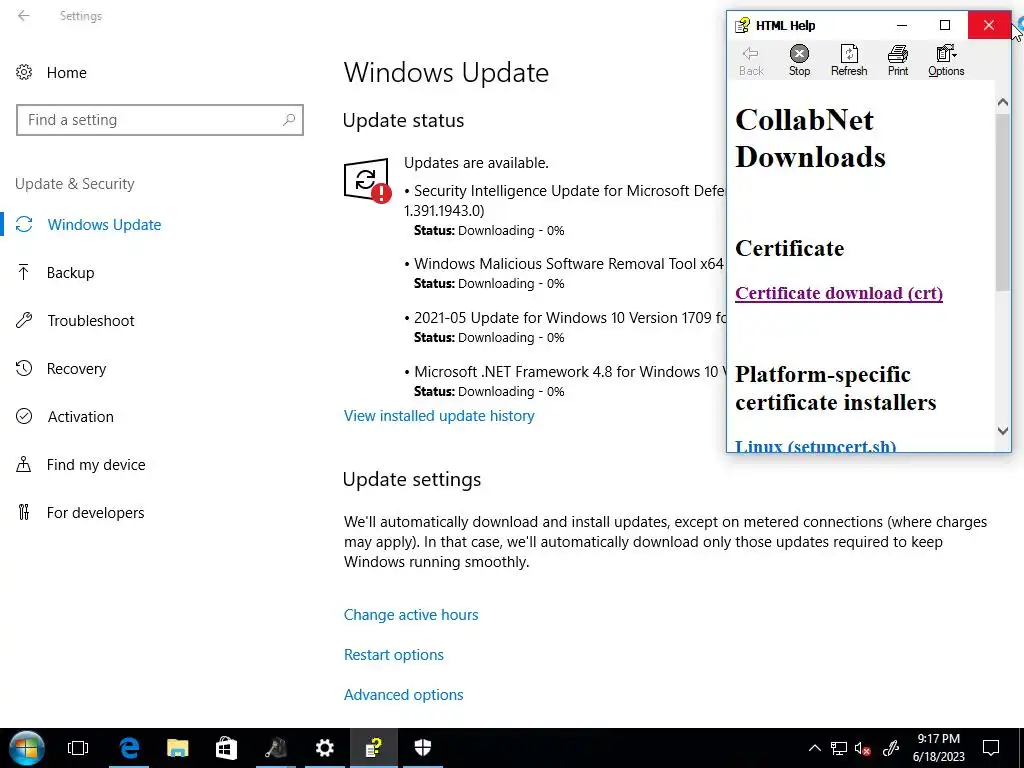Refresh the HTML Help page

point(849,61)
